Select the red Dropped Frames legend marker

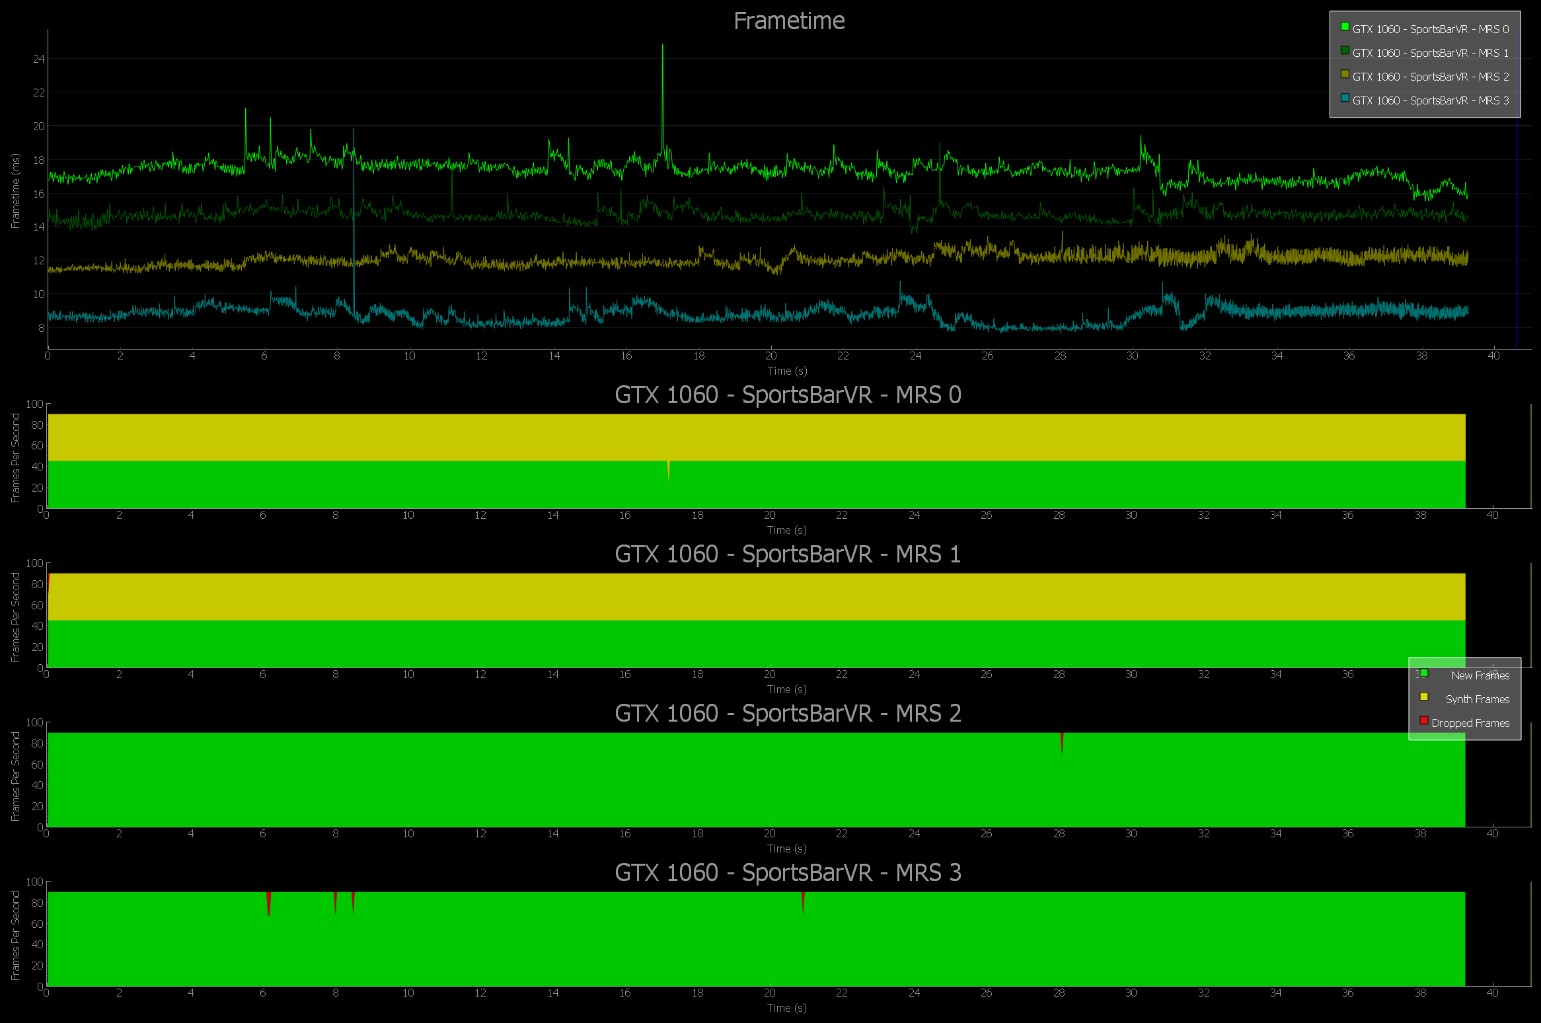pos(1424,721)
